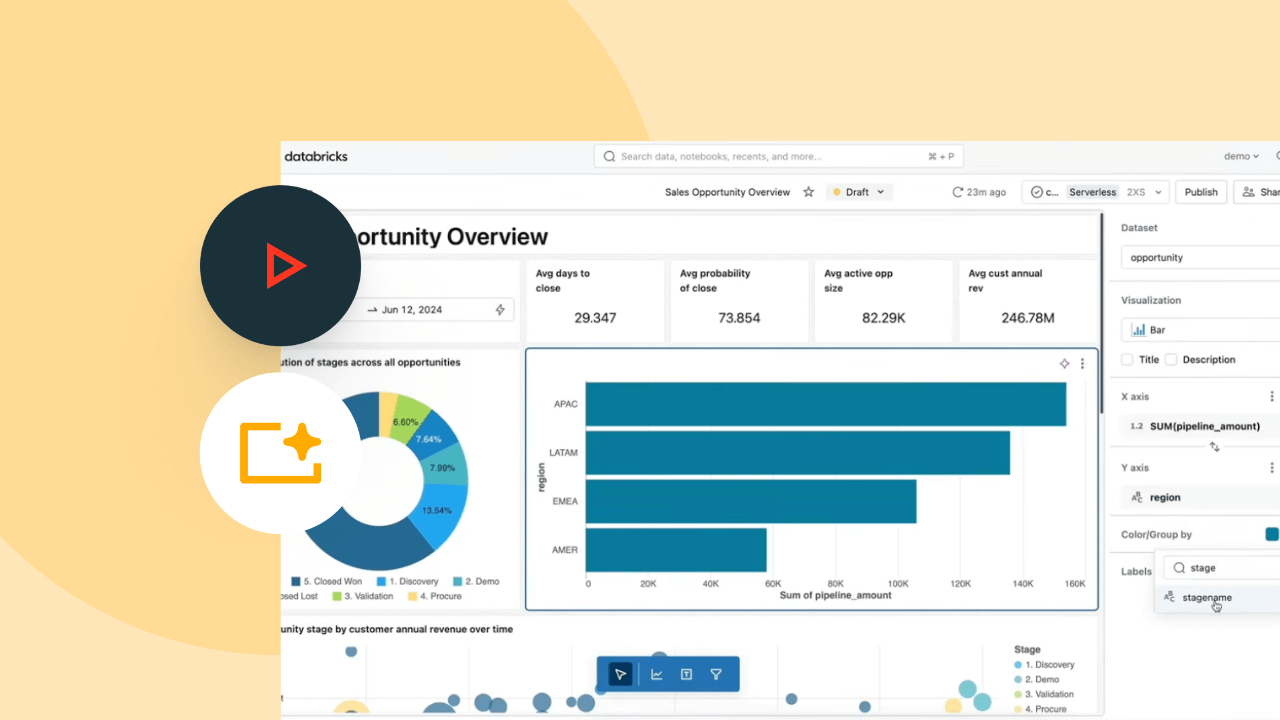Select the cursor pointer tool in toolbar
1280x720 pixels.
coord(621,674)
